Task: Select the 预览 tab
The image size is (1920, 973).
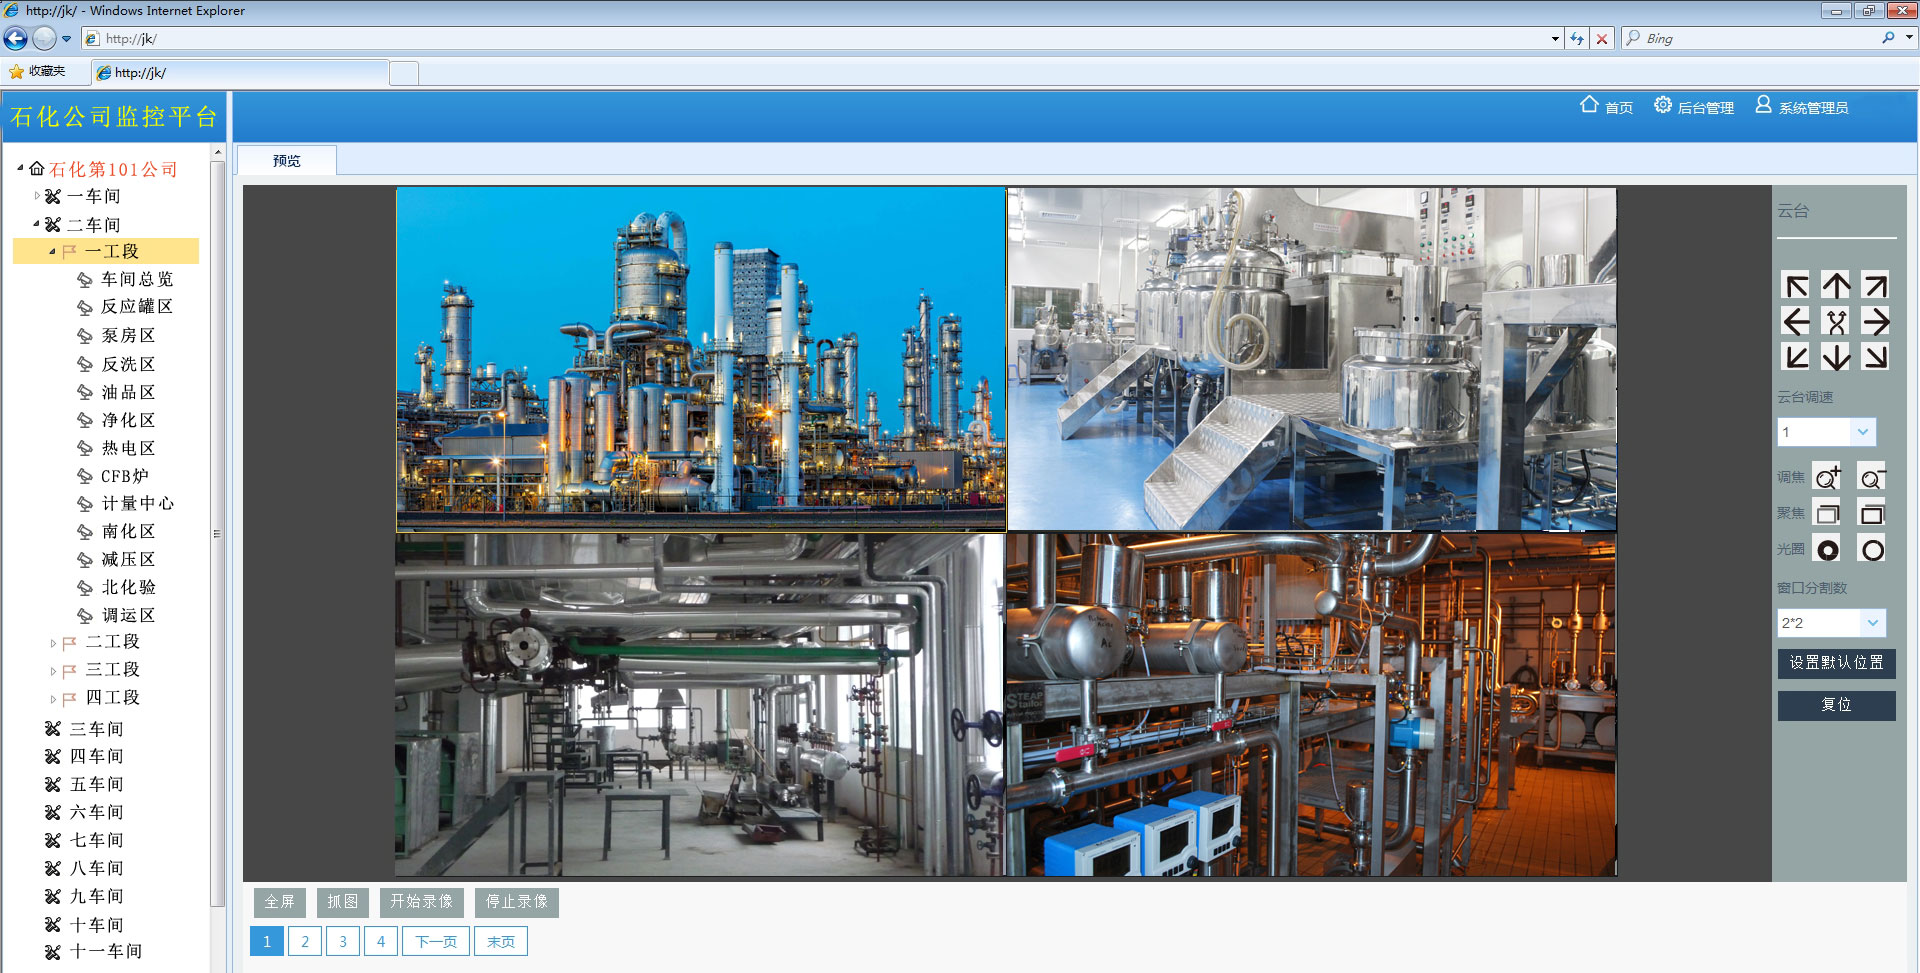Action: (287, 161)
